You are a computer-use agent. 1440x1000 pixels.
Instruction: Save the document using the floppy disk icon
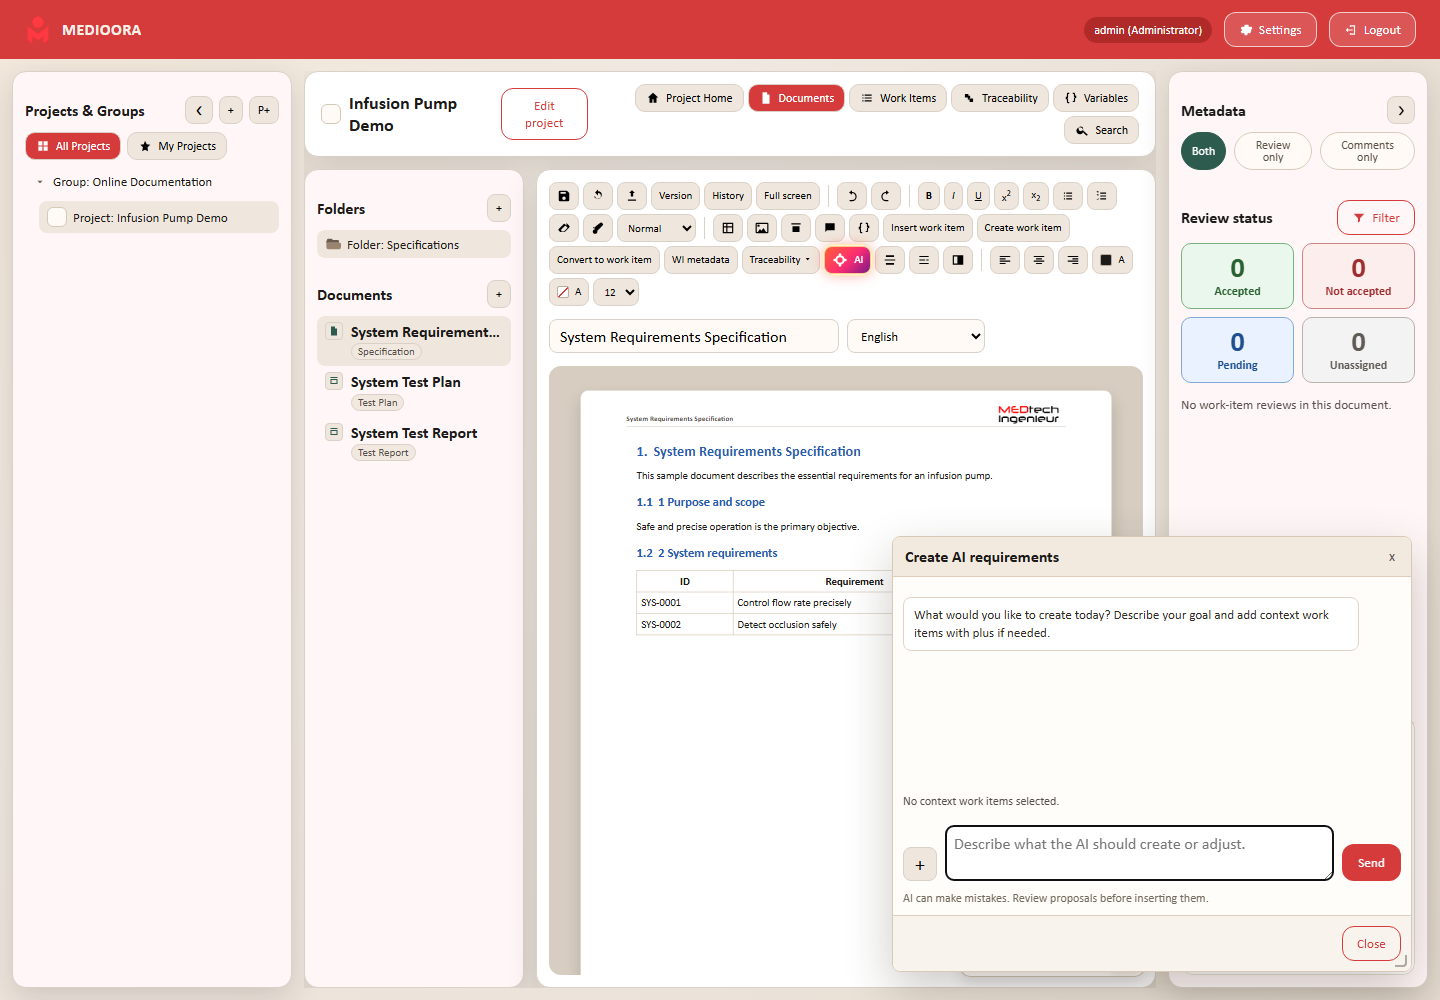[x=564, y=196]
